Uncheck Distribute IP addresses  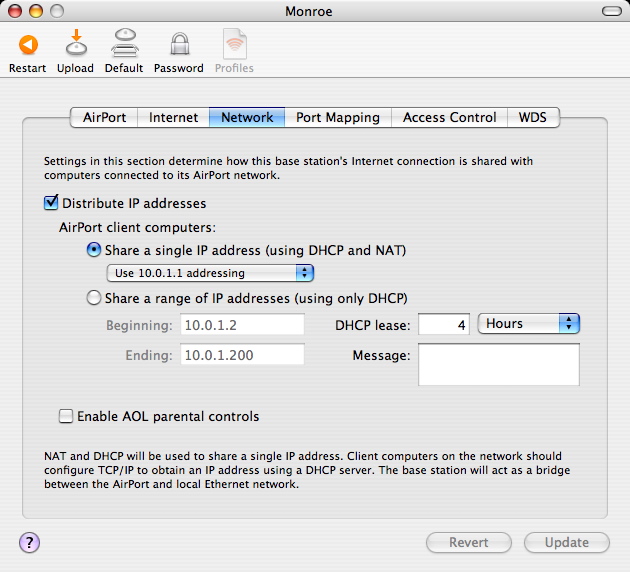[x=51, y=202]
